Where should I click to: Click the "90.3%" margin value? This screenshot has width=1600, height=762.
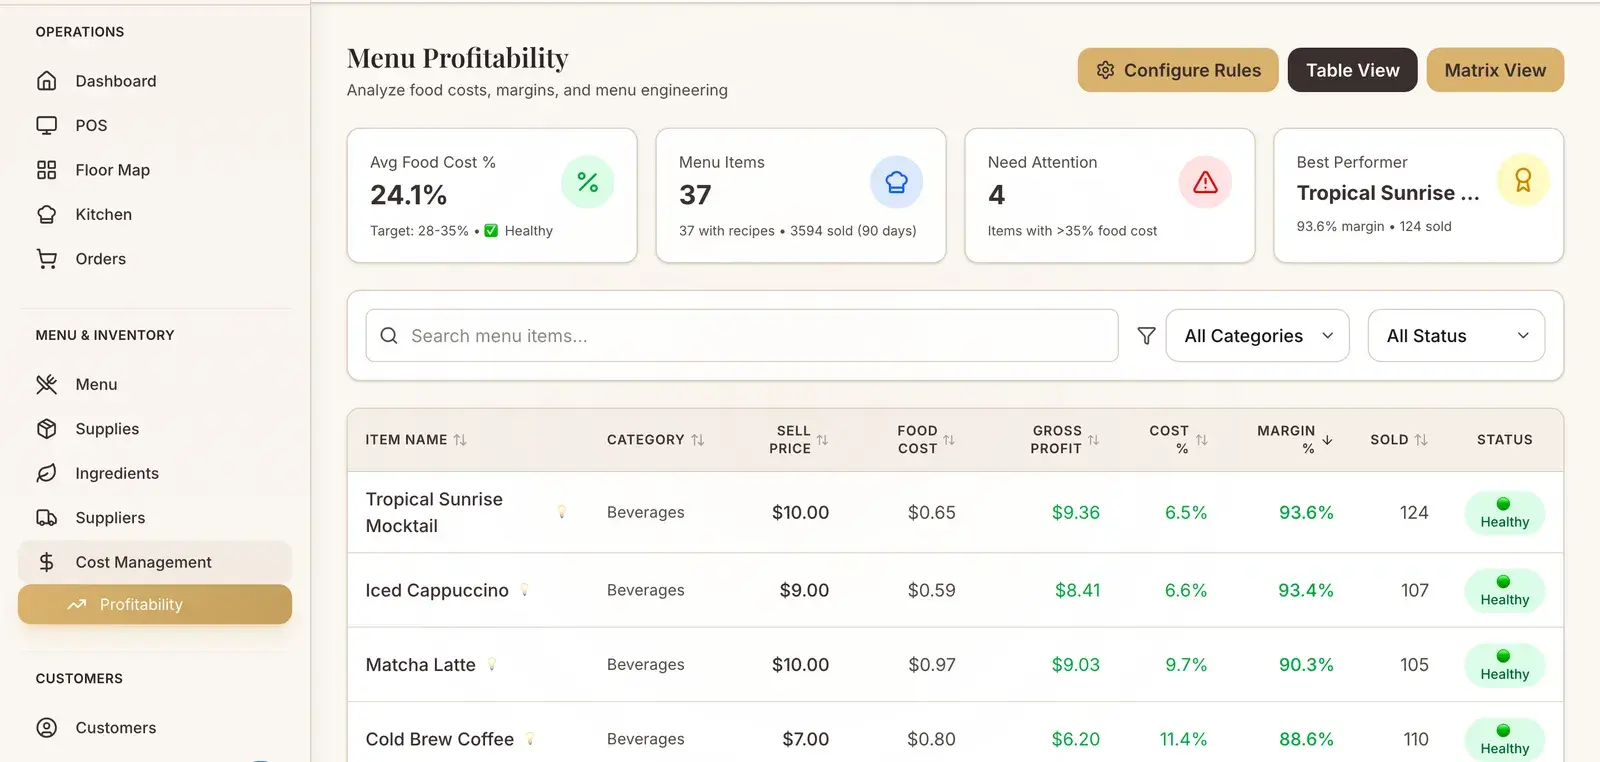1306,665
